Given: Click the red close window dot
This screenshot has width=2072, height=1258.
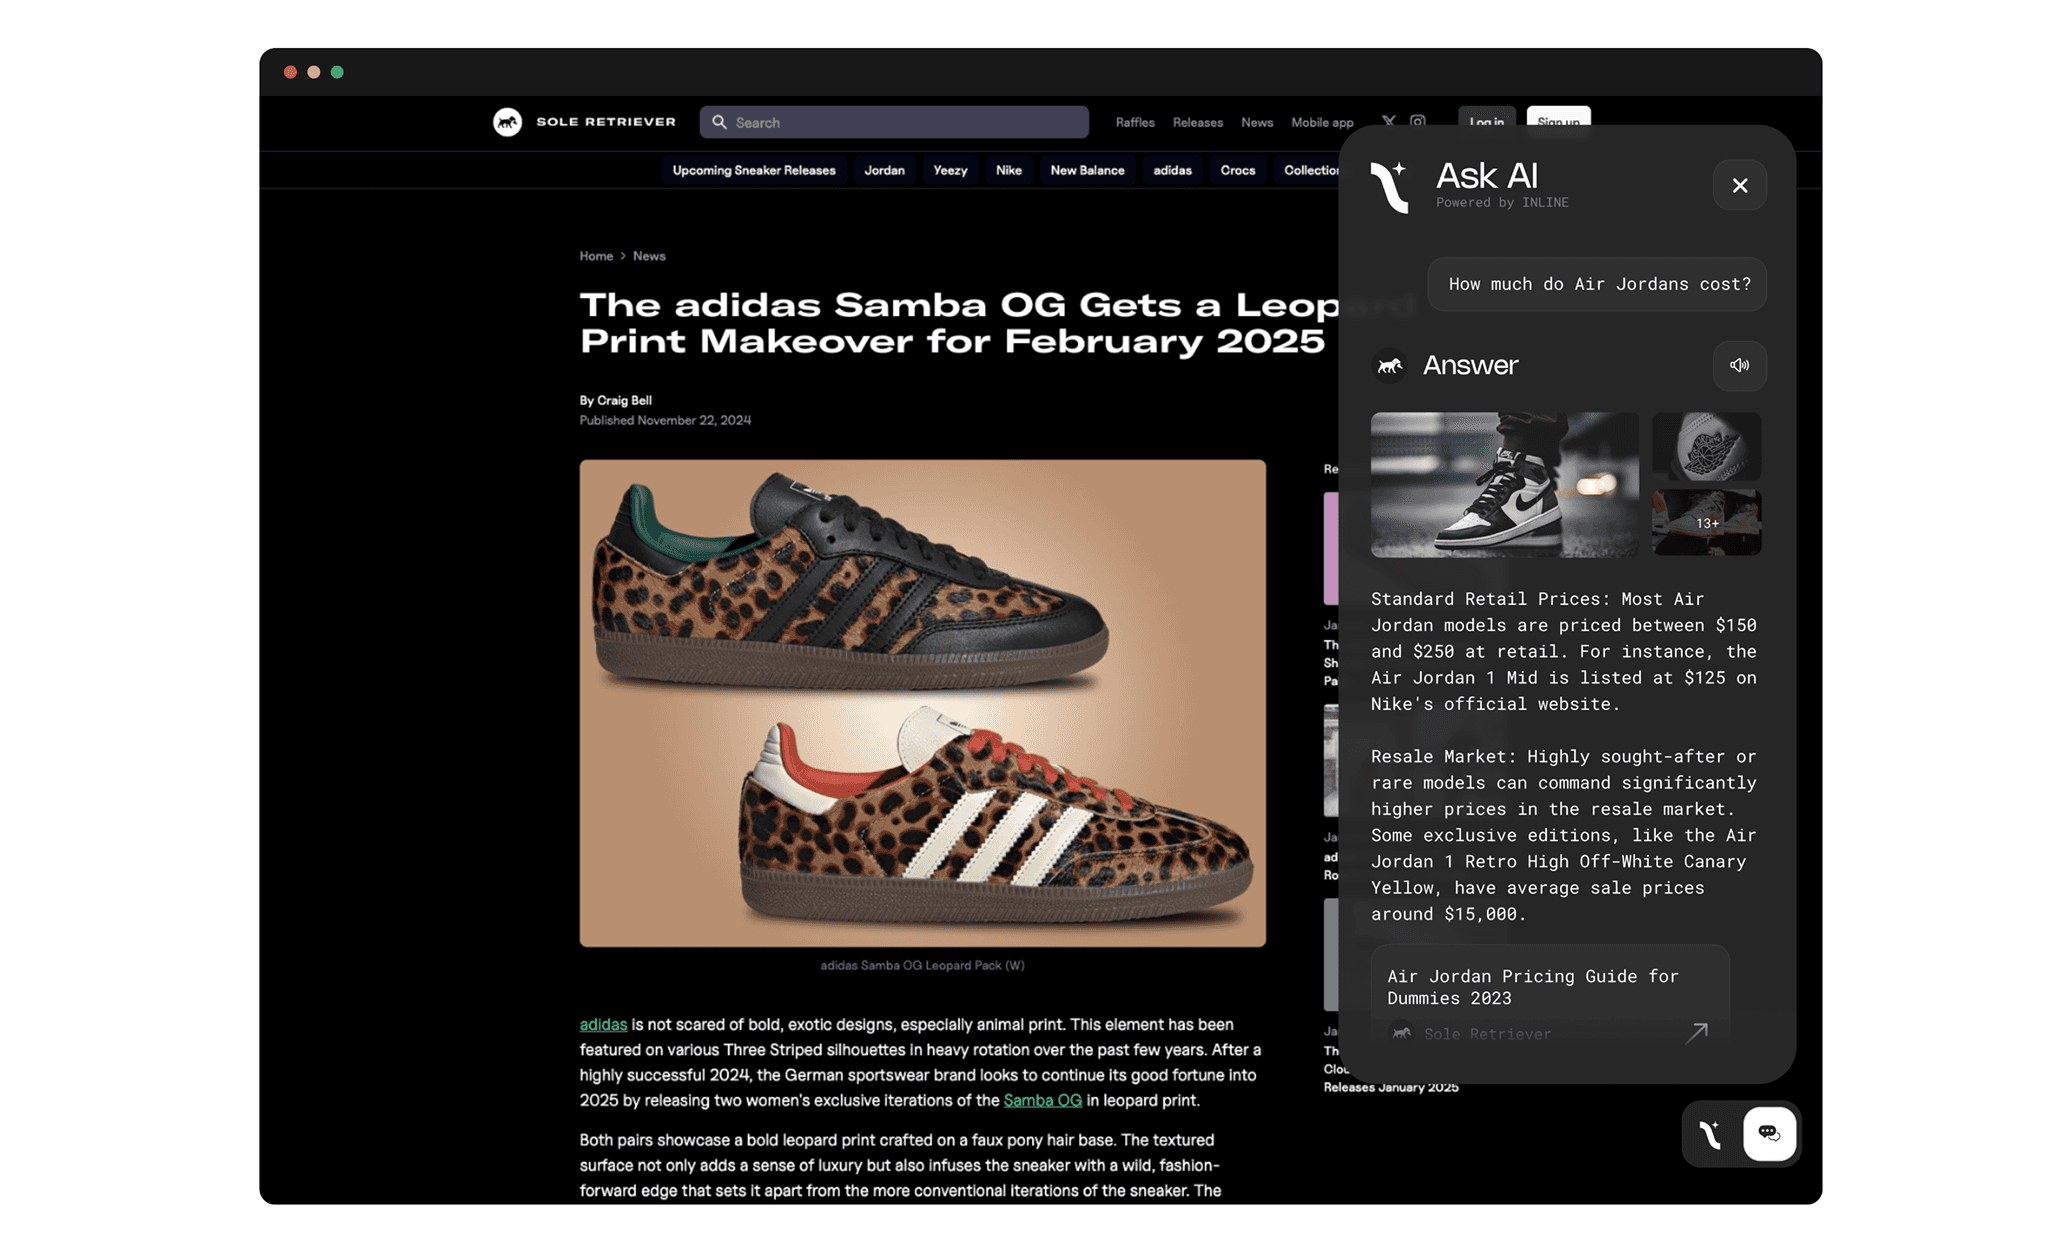Looking at the screenshot, I should pos(290,72).
